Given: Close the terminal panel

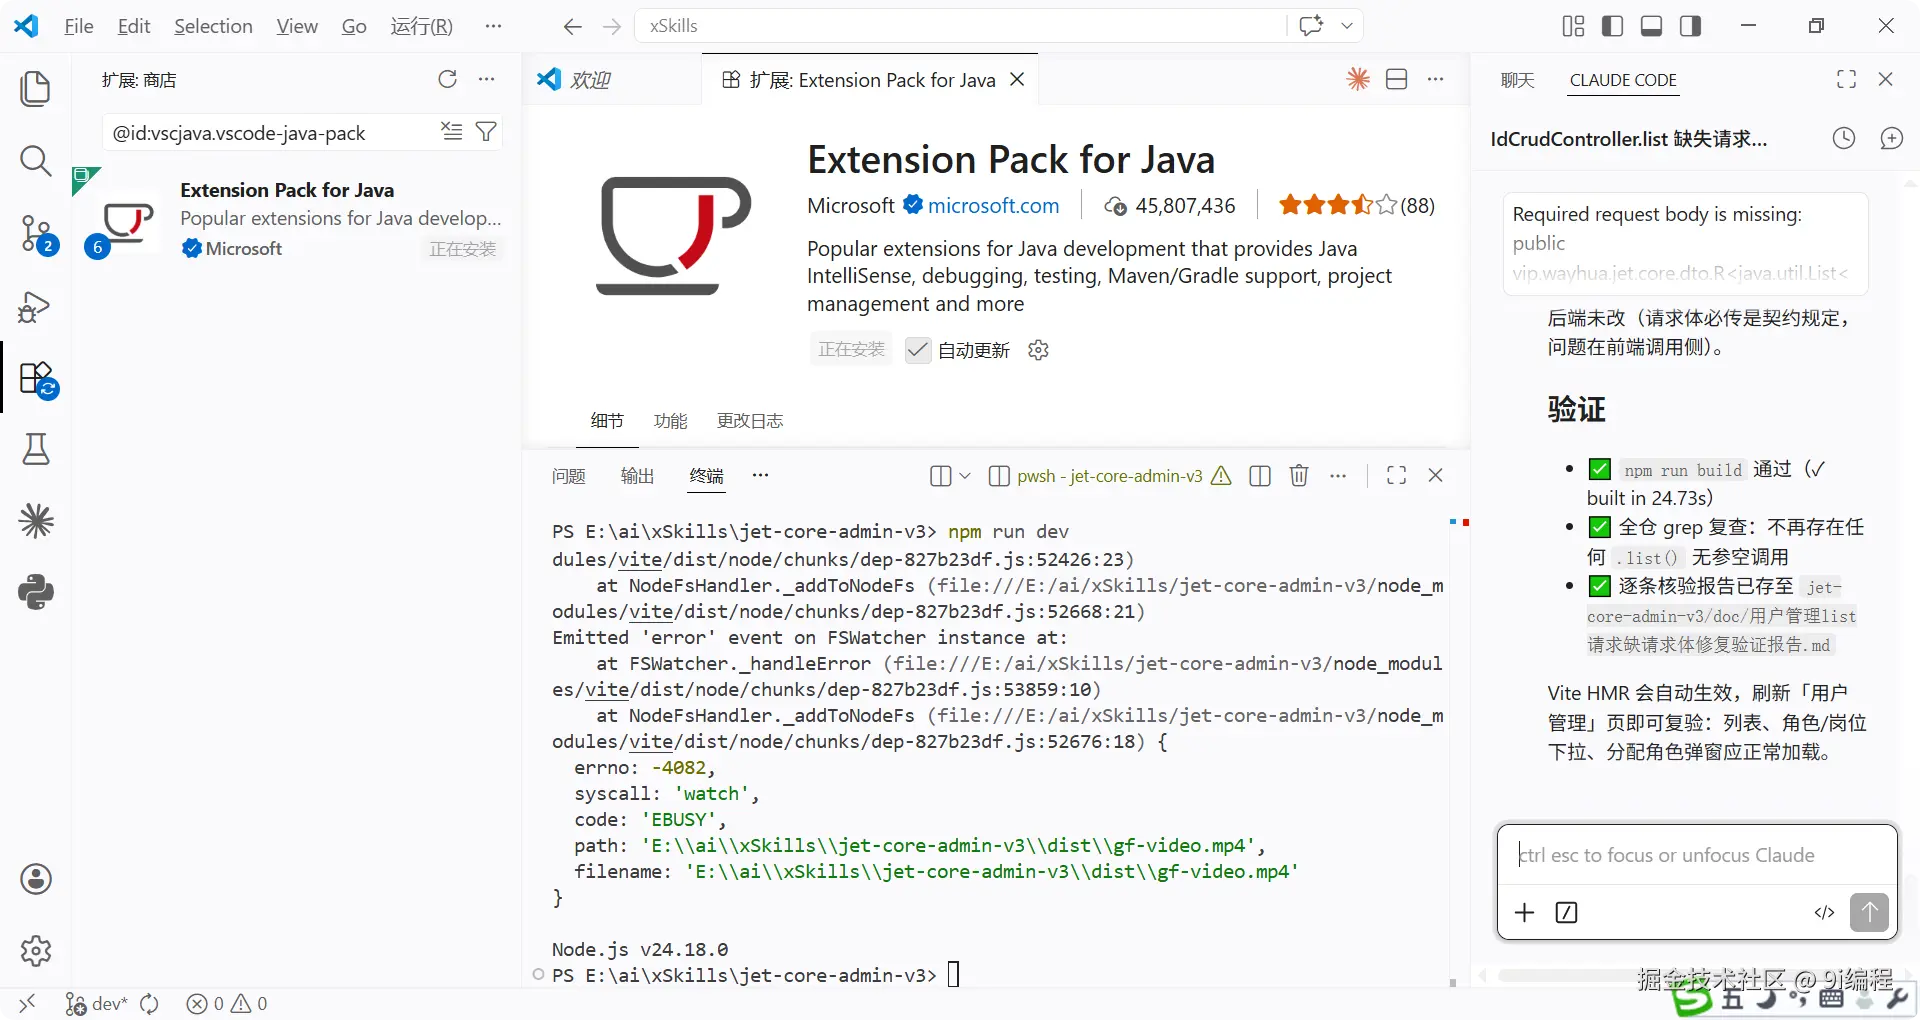Looking at the screenshot, I should [1436, 476].
